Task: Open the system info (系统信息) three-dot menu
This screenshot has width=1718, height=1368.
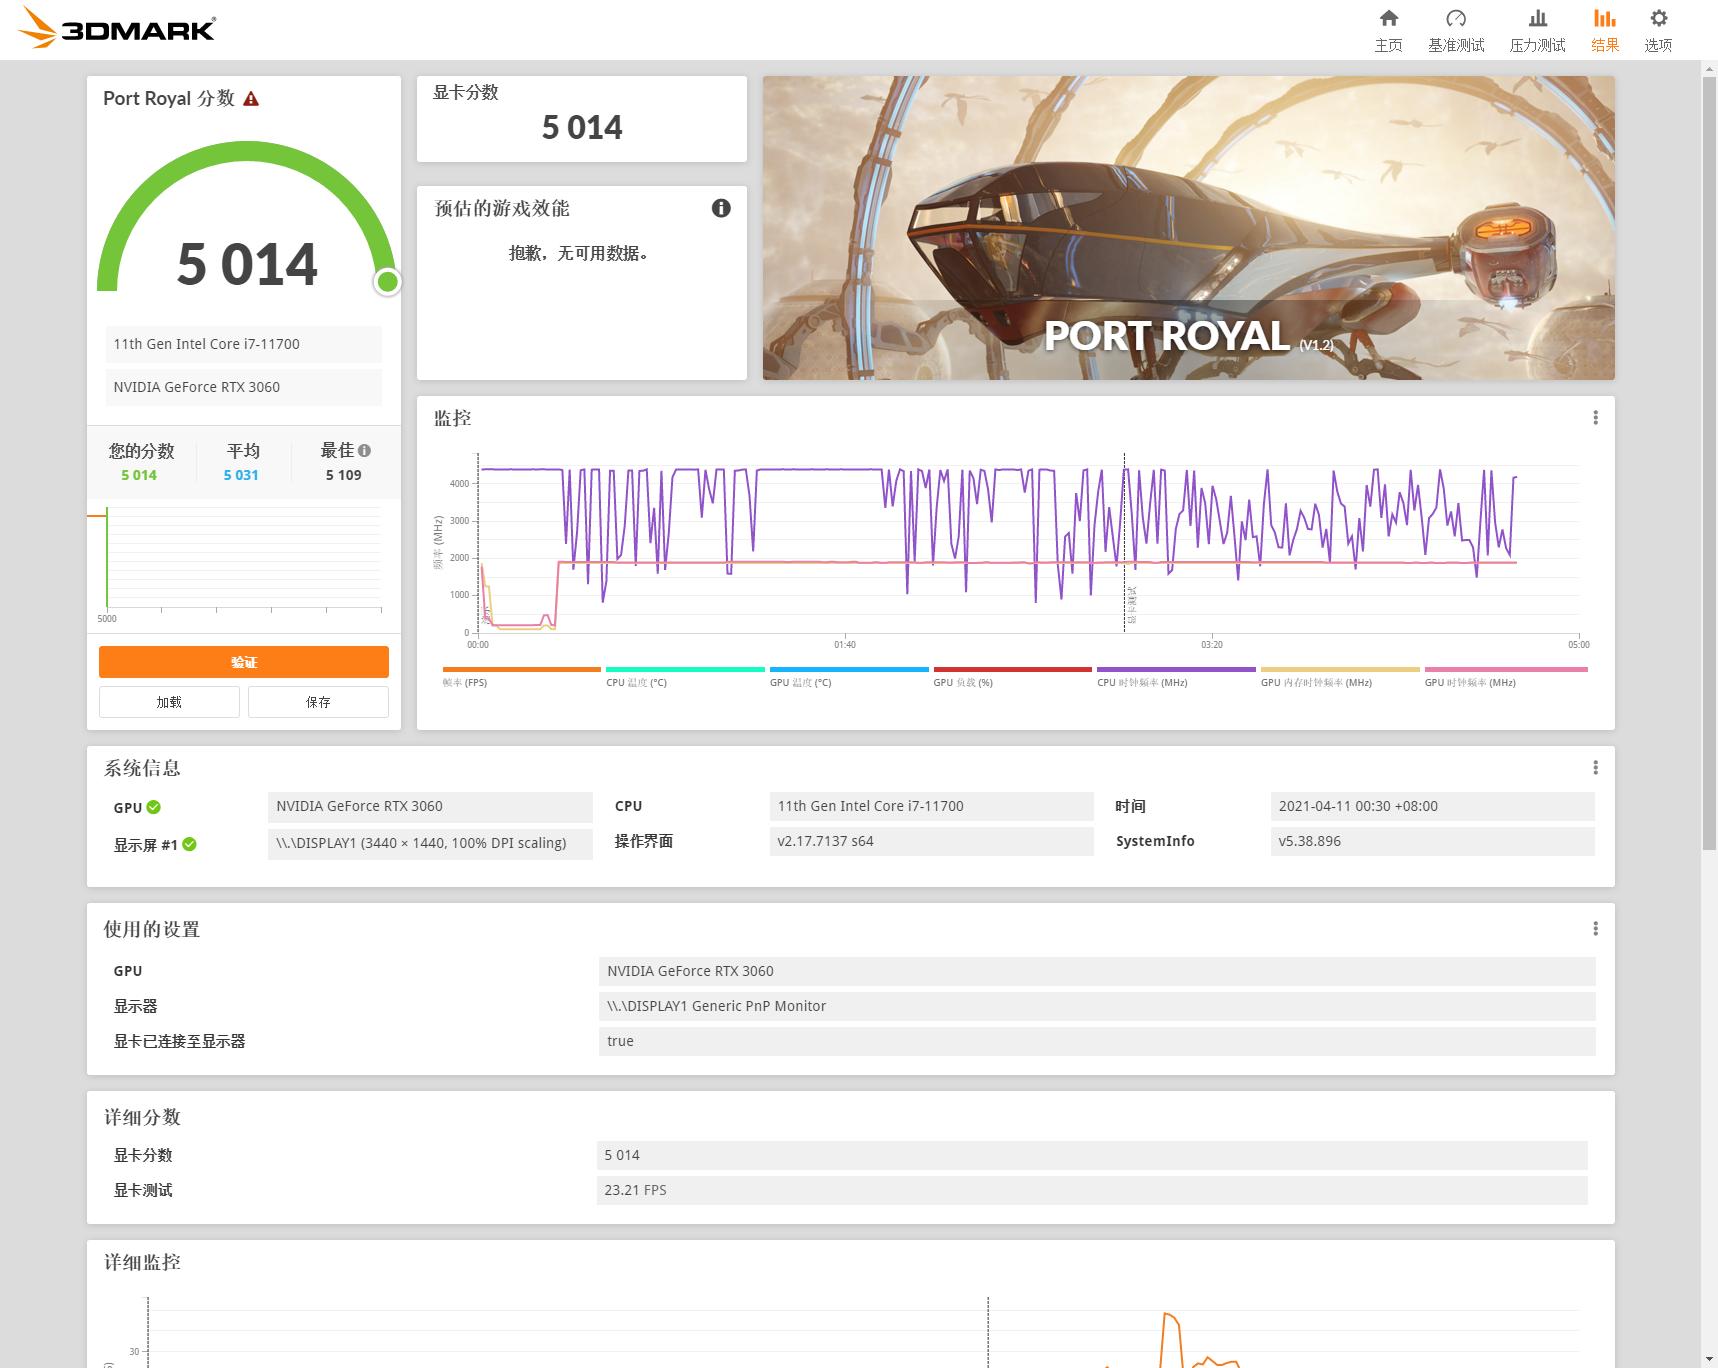Action: [x=1595, y=768]
